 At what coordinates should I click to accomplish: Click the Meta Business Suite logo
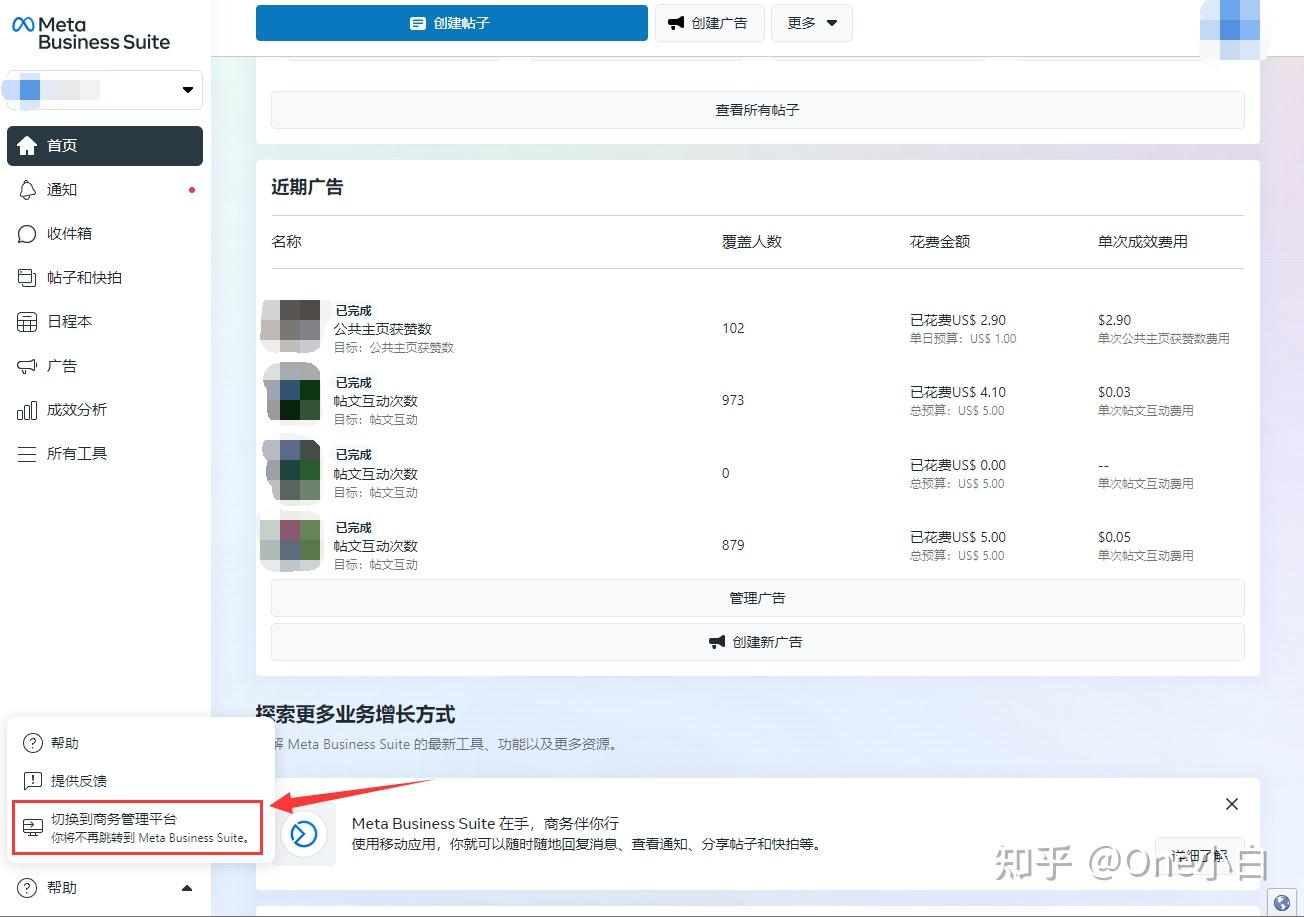click(91, 33)
